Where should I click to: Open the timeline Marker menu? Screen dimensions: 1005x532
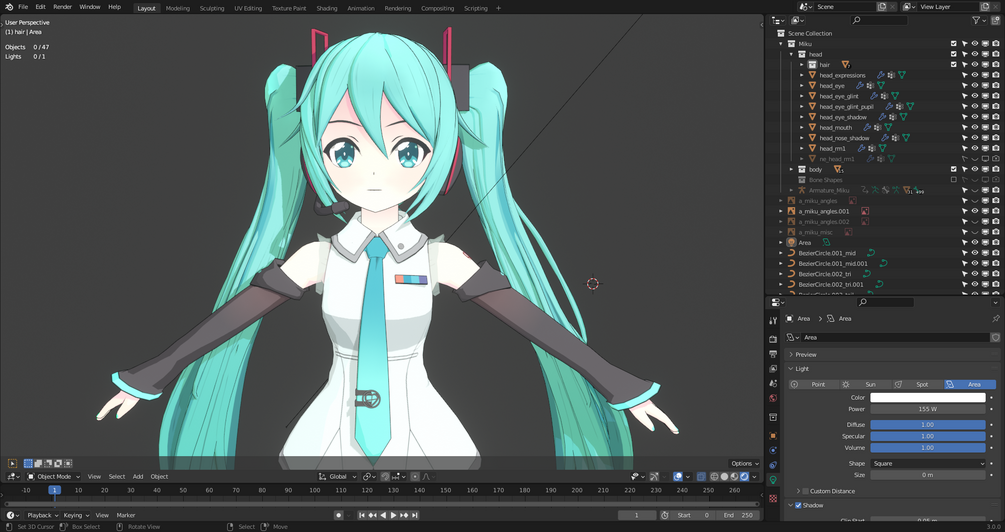(126, 515)
